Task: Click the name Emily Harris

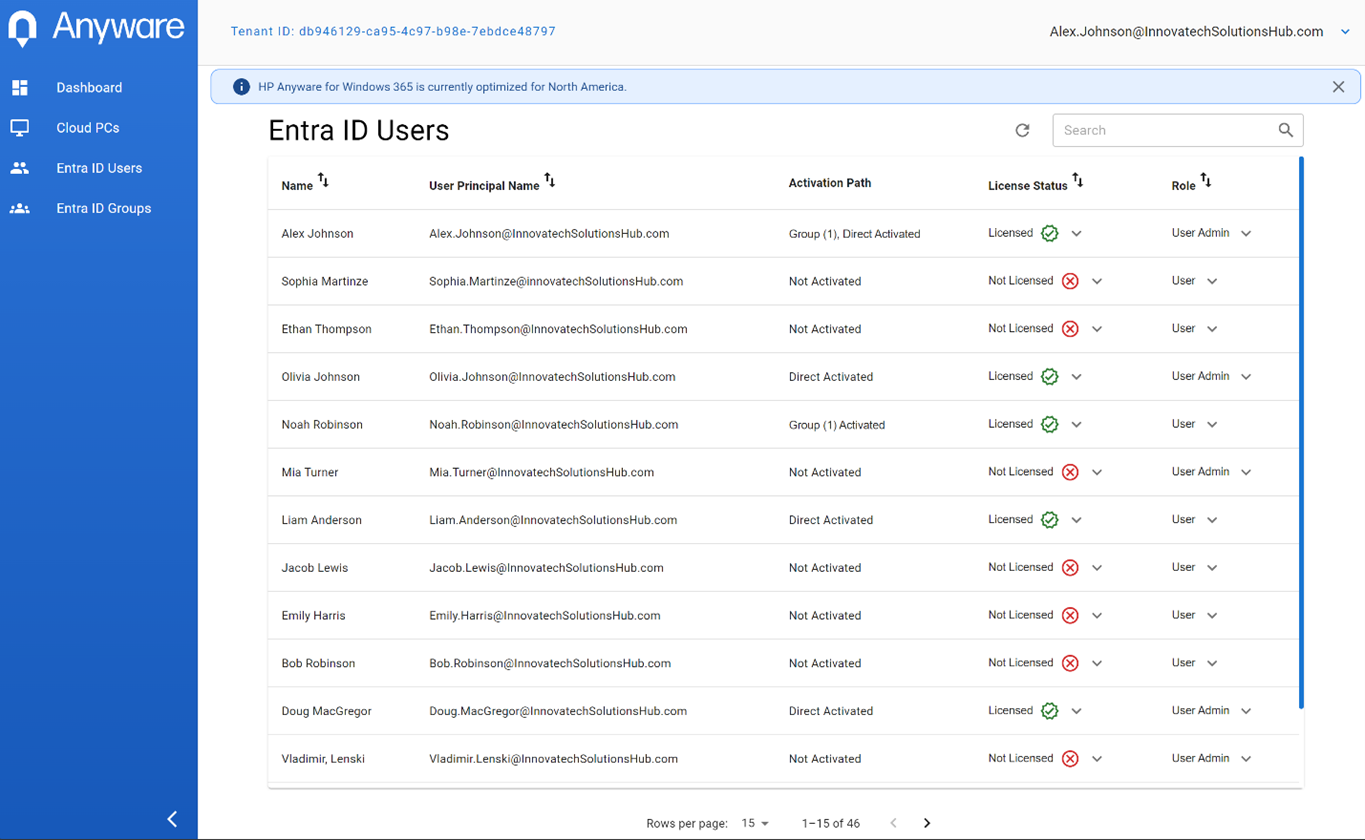Action: coord(313,616)
